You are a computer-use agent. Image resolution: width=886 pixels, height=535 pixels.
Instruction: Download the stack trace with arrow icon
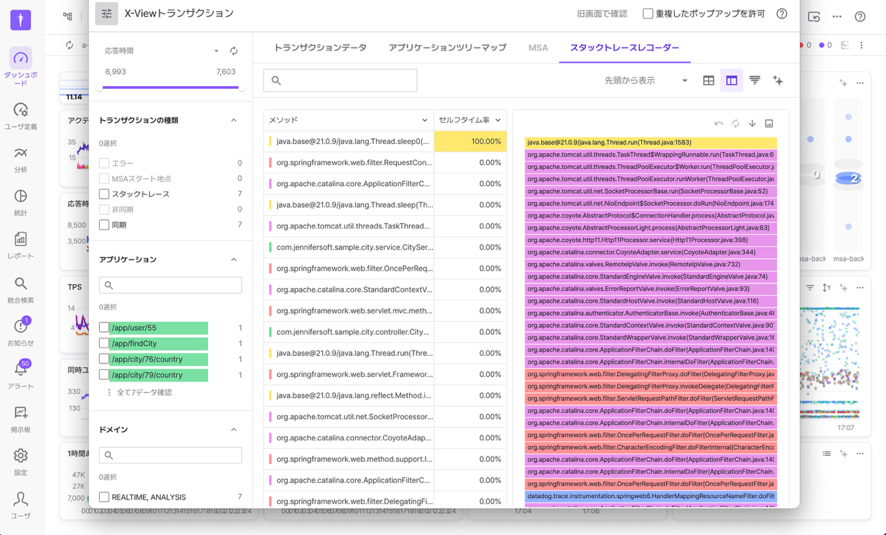tap(752, 123)
